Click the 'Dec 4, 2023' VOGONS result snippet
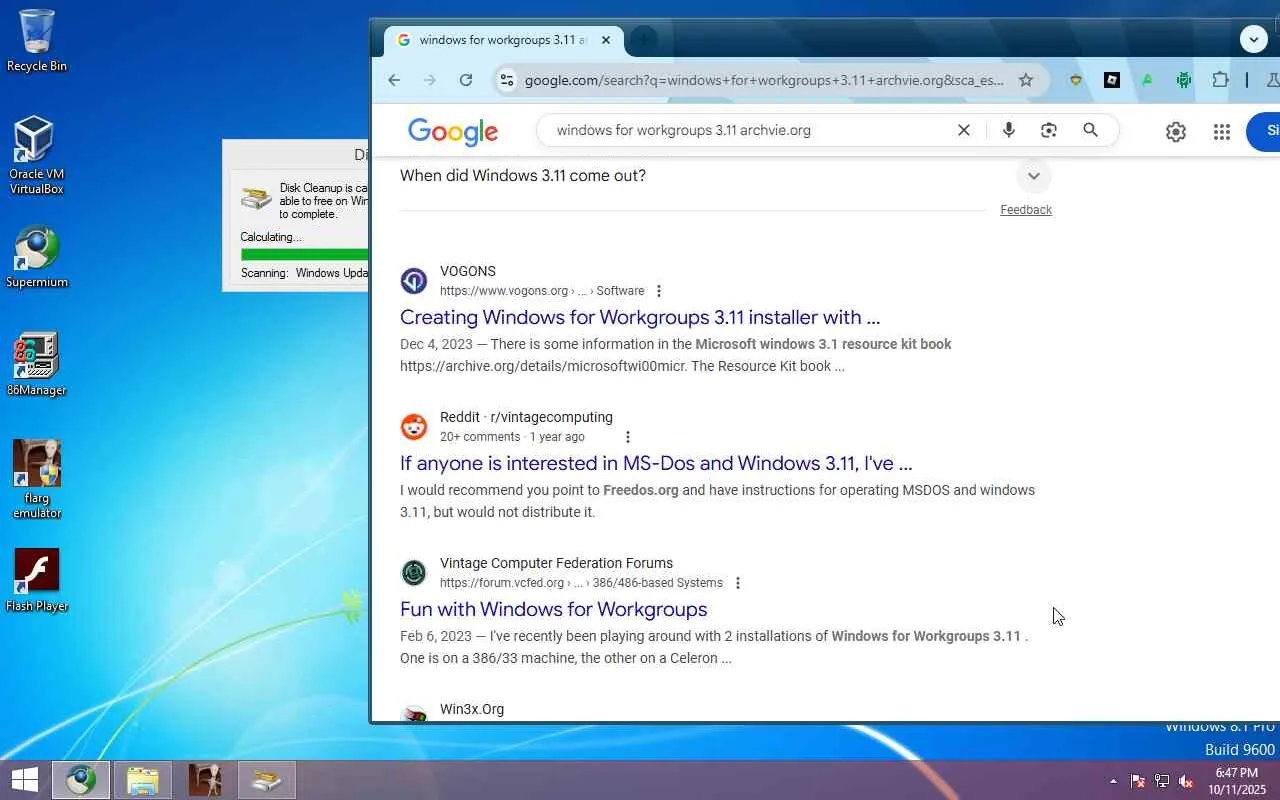The width and height of the screenshot is (1280, 800). (676, 355)
